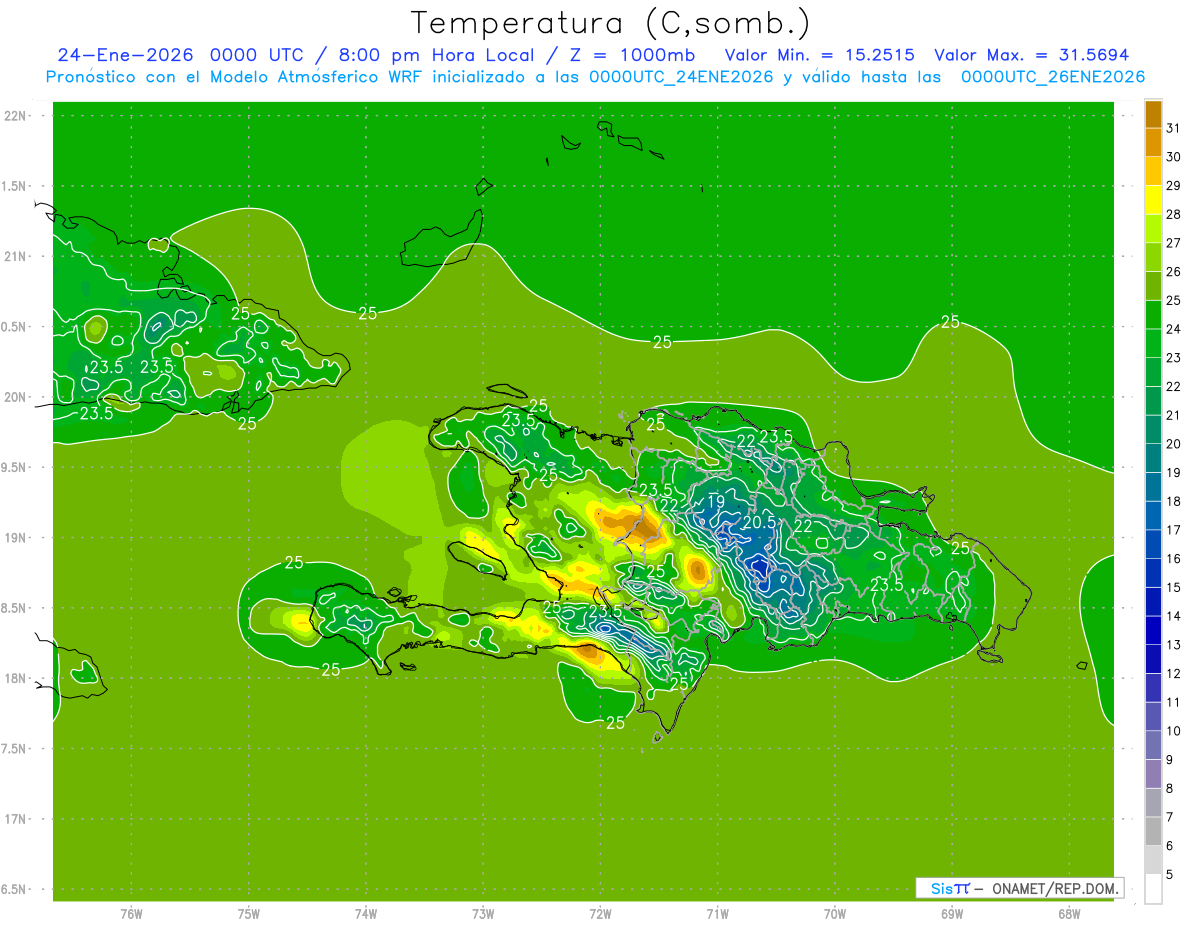The image size is (1200, 927).
Task: Click the '10' value on the color scale
Action: (x=1174, y=731)
